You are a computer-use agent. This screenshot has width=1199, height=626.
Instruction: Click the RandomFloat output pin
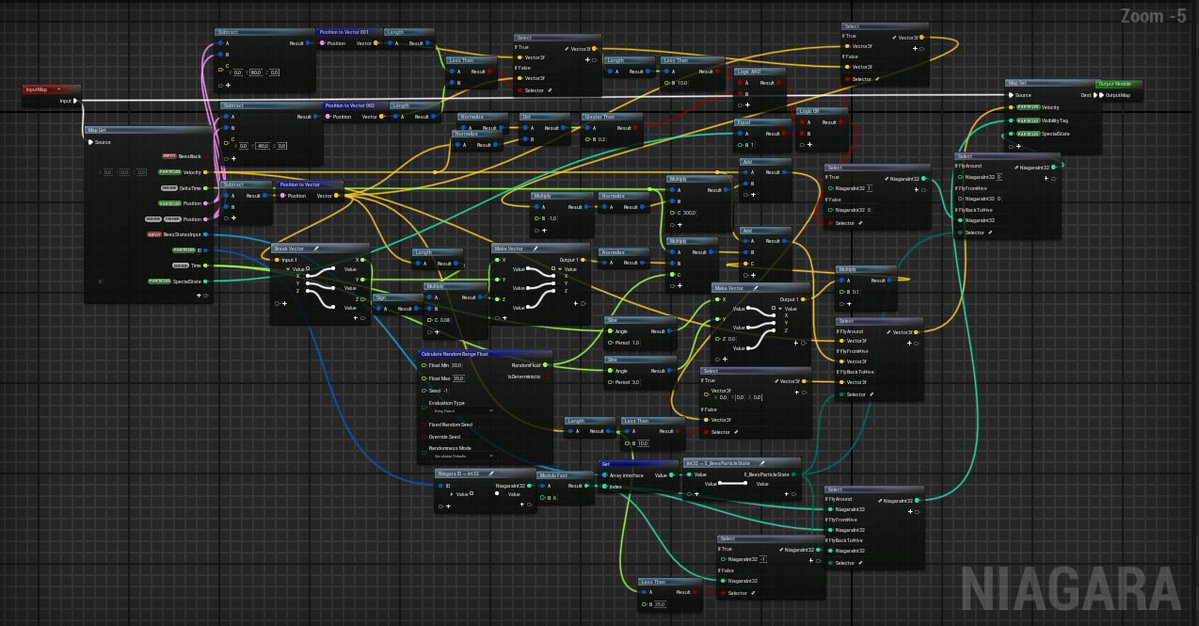pos(546,365)
